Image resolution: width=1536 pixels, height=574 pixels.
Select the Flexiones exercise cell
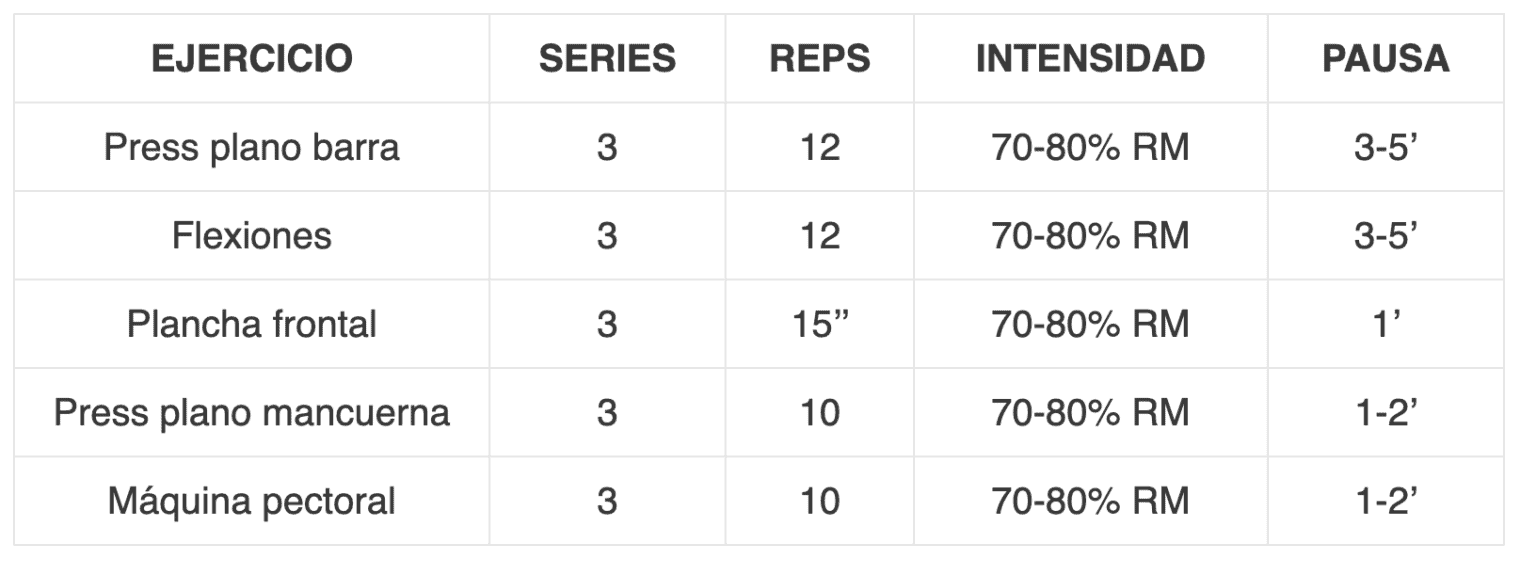252,236
